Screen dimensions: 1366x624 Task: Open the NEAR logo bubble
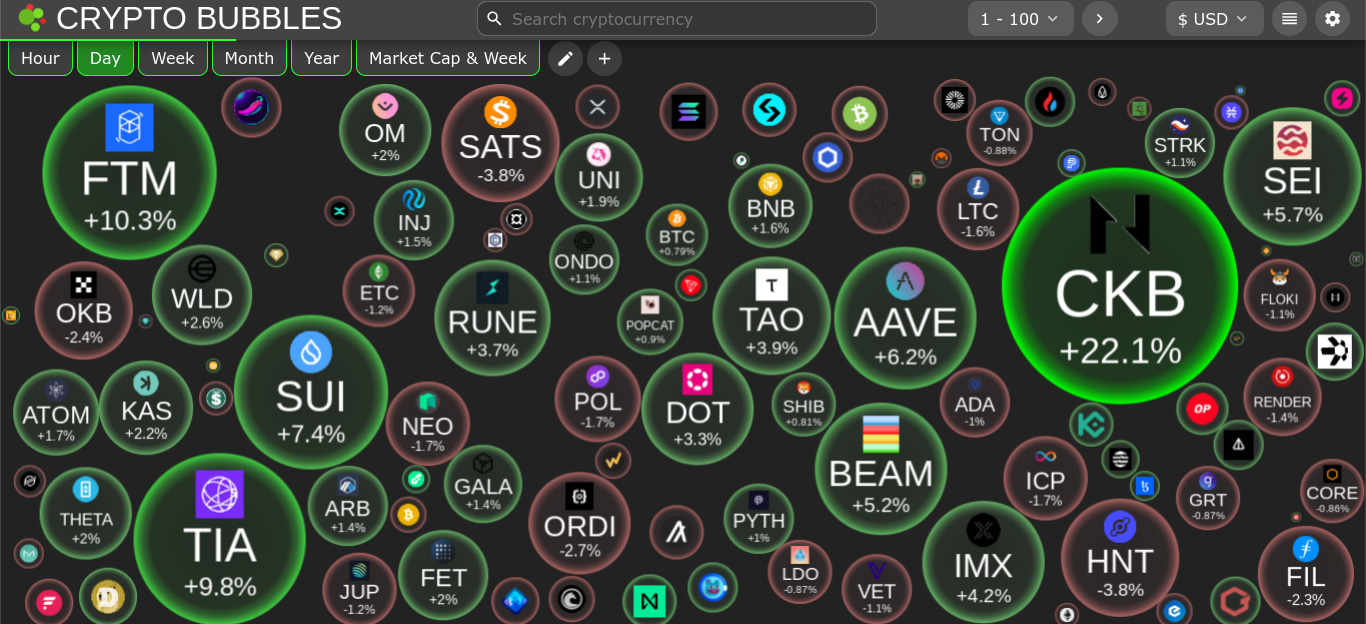[x=649, y=602]
